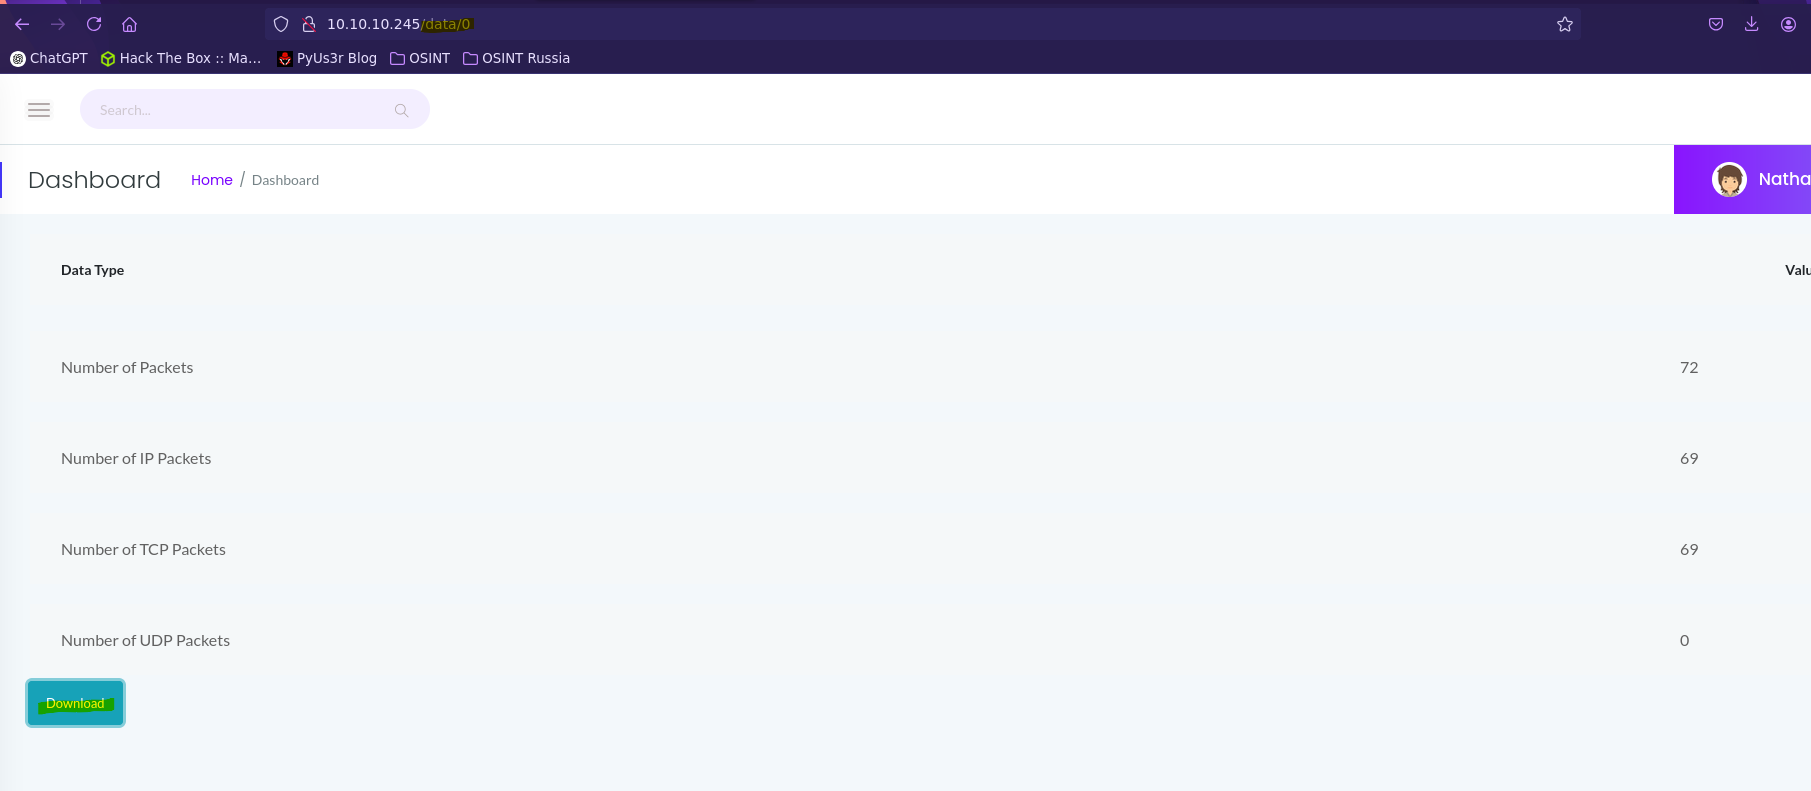Image resolution: width=1811 pixels, height=791 pixels.
Task: Reload the page with the refresh icon
Action: click(x=94, y=24)
